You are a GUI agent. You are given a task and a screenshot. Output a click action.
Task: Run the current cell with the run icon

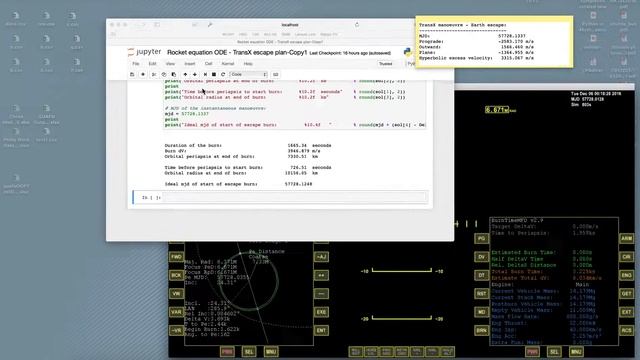[x=205, y=74]
